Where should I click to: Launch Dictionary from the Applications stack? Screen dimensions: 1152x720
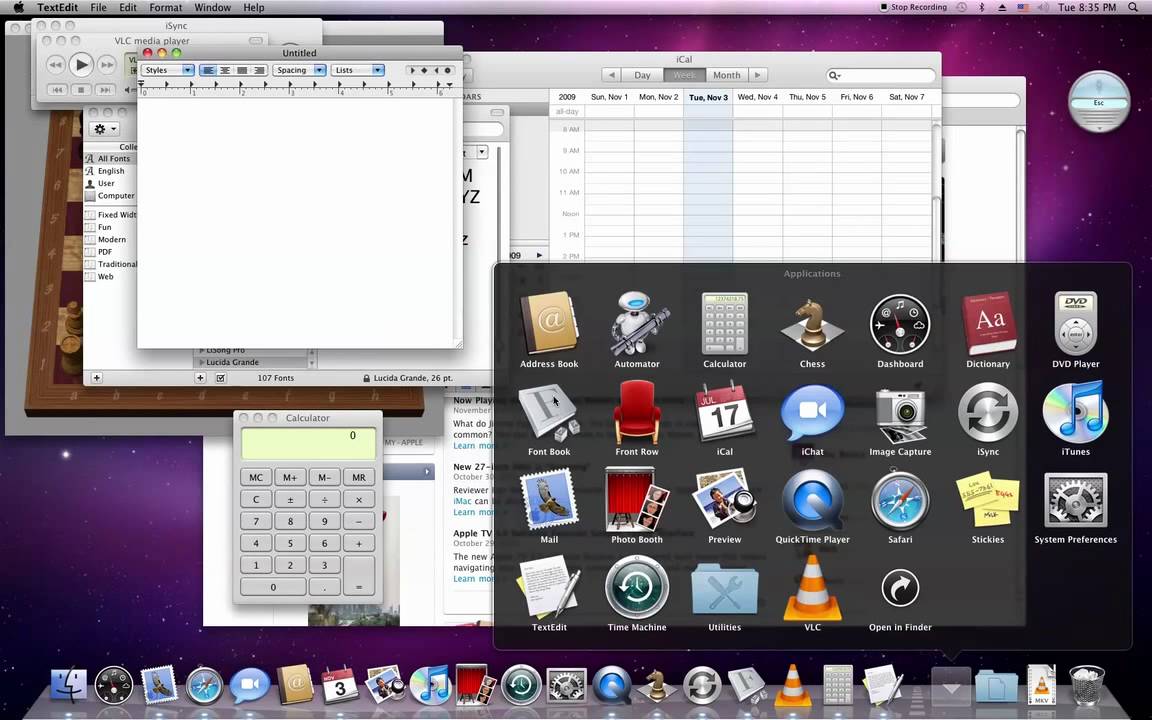[x=988, y=329]
